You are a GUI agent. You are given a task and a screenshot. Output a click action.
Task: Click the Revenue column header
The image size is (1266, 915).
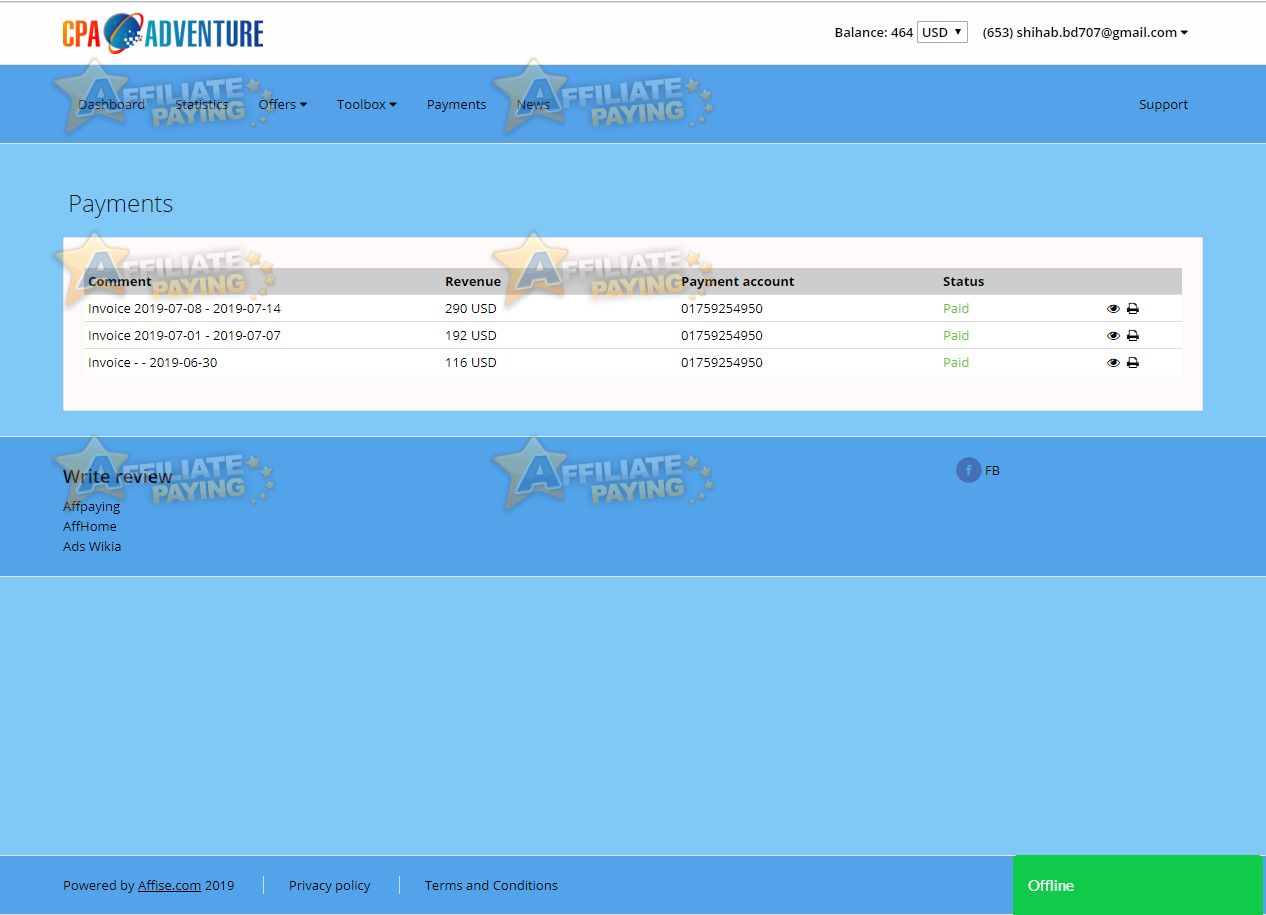point(473,281)
